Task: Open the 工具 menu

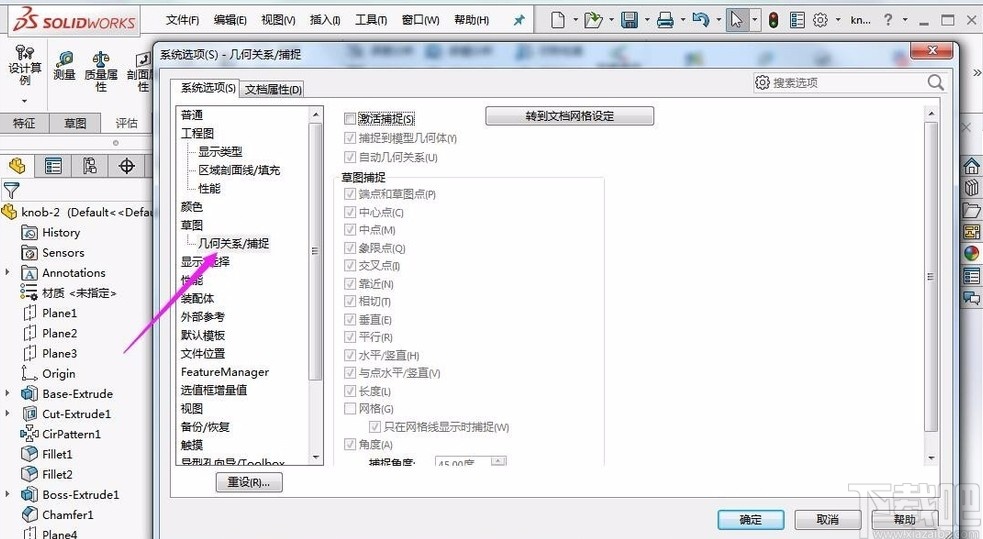Action: (371, 20)
